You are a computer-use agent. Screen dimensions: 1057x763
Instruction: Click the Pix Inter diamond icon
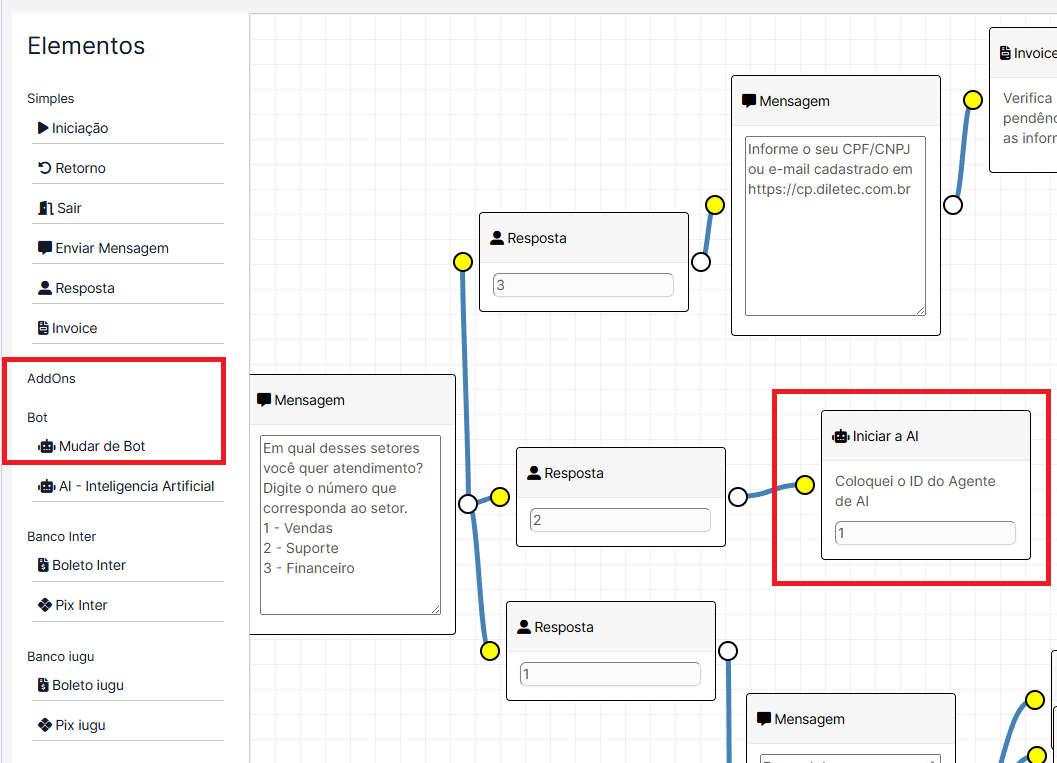pos(44,605)
